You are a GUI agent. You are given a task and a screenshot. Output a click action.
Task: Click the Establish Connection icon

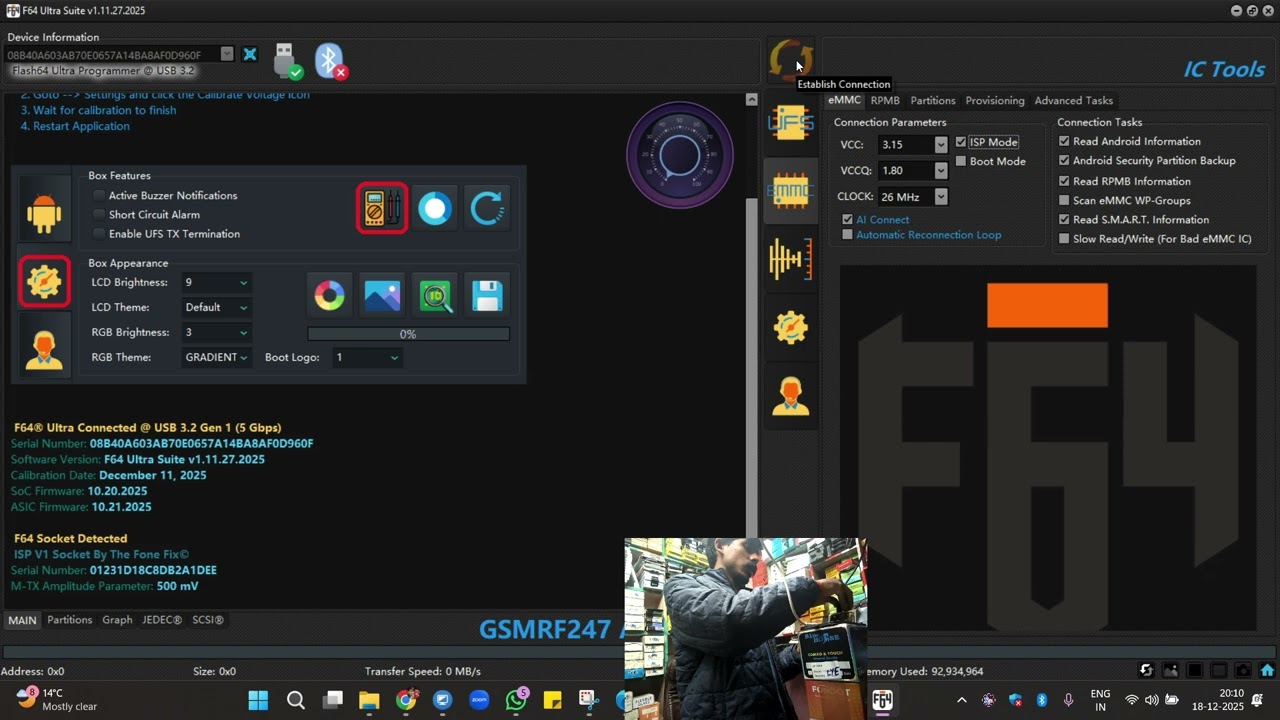(x=790, y=60)
